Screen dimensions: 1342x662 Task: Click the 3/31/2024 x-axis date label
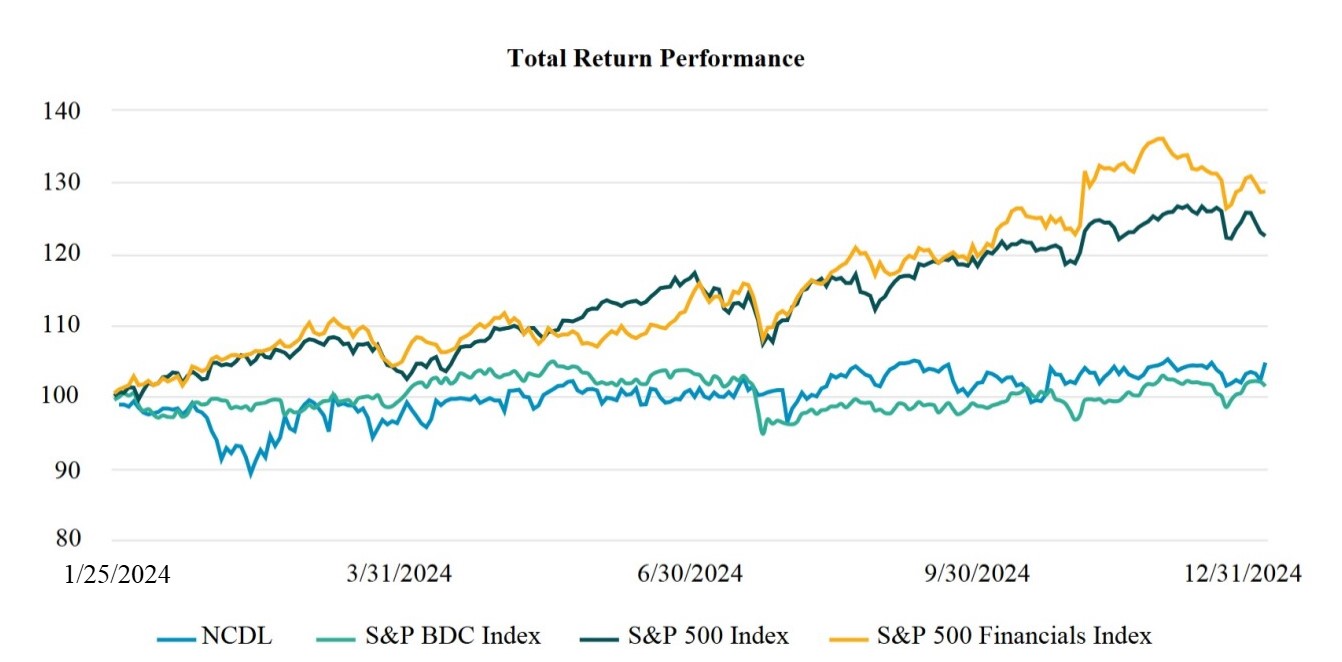point(398,574)
